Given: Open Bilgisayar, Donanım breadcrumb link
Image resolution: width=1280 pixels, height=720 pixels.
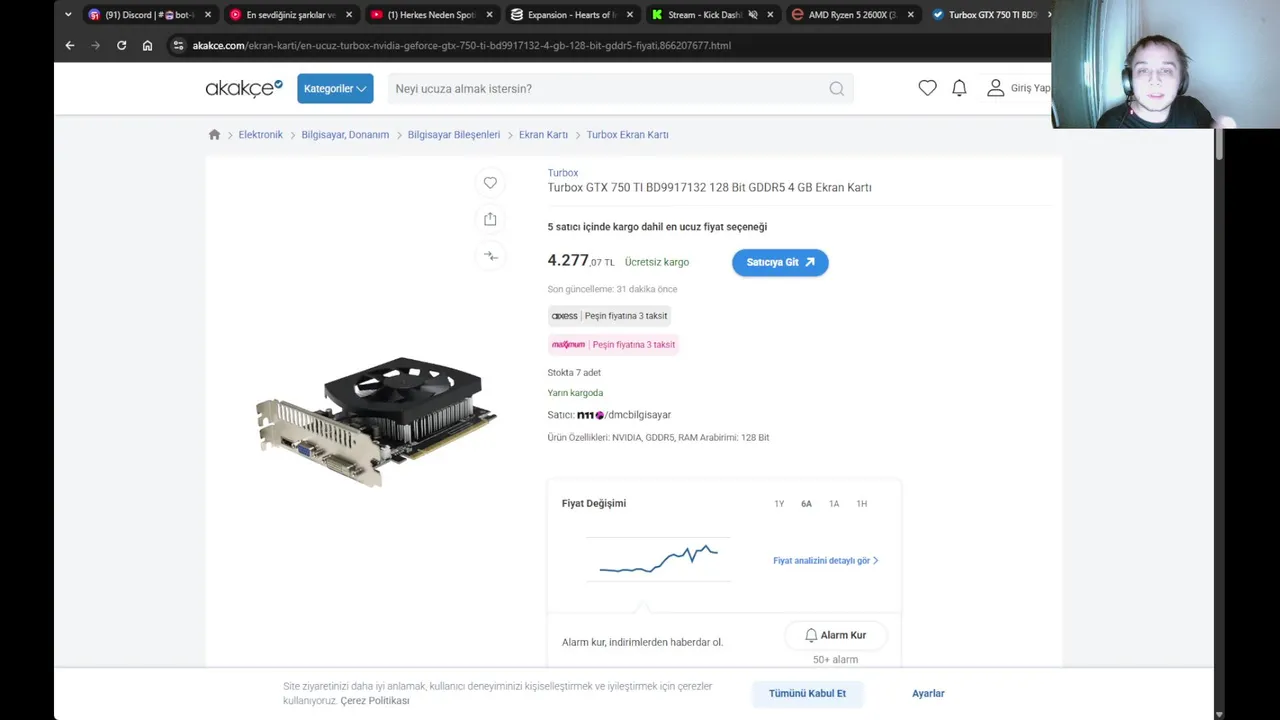Looking at the screenshot, I should [345, 134].
